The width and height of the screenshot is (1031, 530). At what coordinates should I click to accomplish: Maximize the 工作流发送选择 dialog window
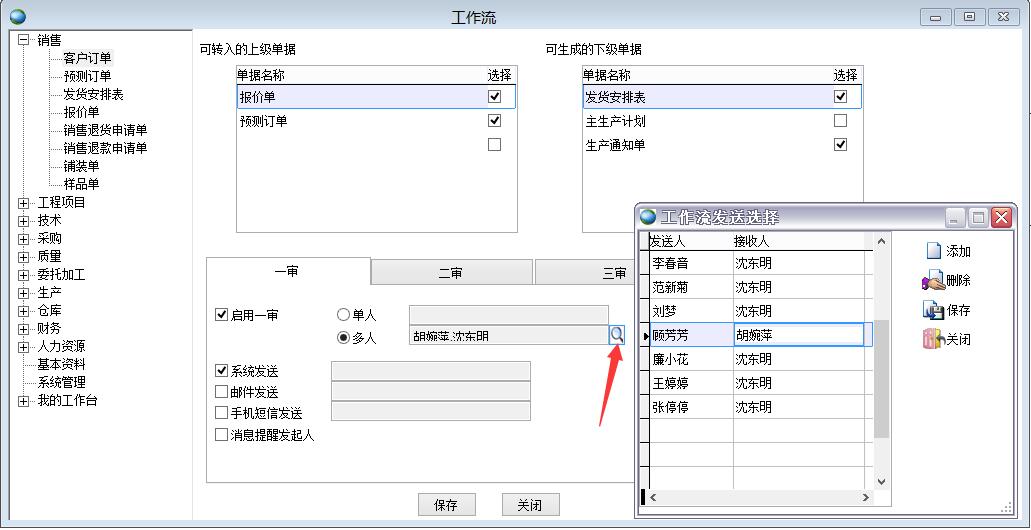click(979, 217)
